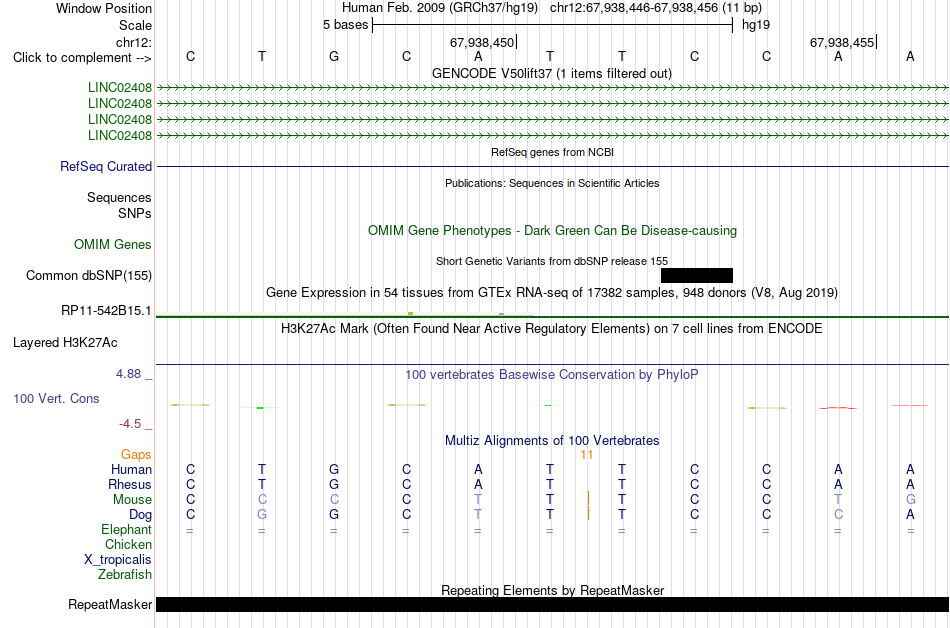Click the Gaps row label

(x=136, y=455)
